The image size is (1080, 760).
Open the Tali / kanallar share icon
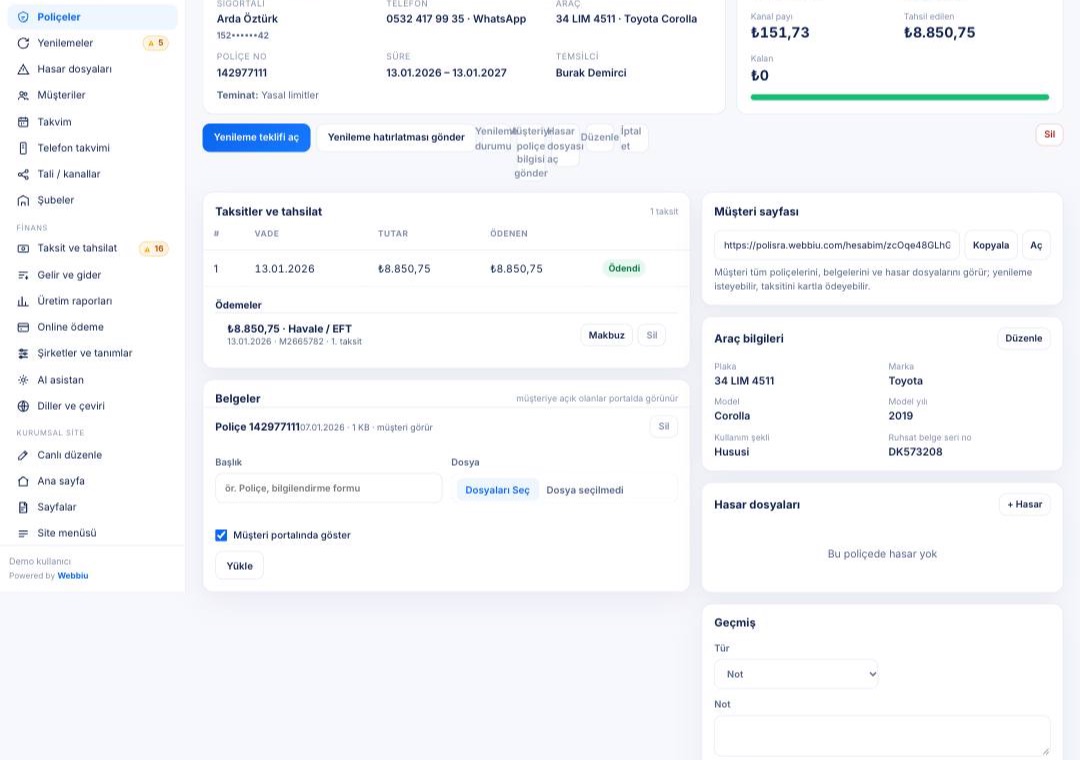(x=23, y=174)
